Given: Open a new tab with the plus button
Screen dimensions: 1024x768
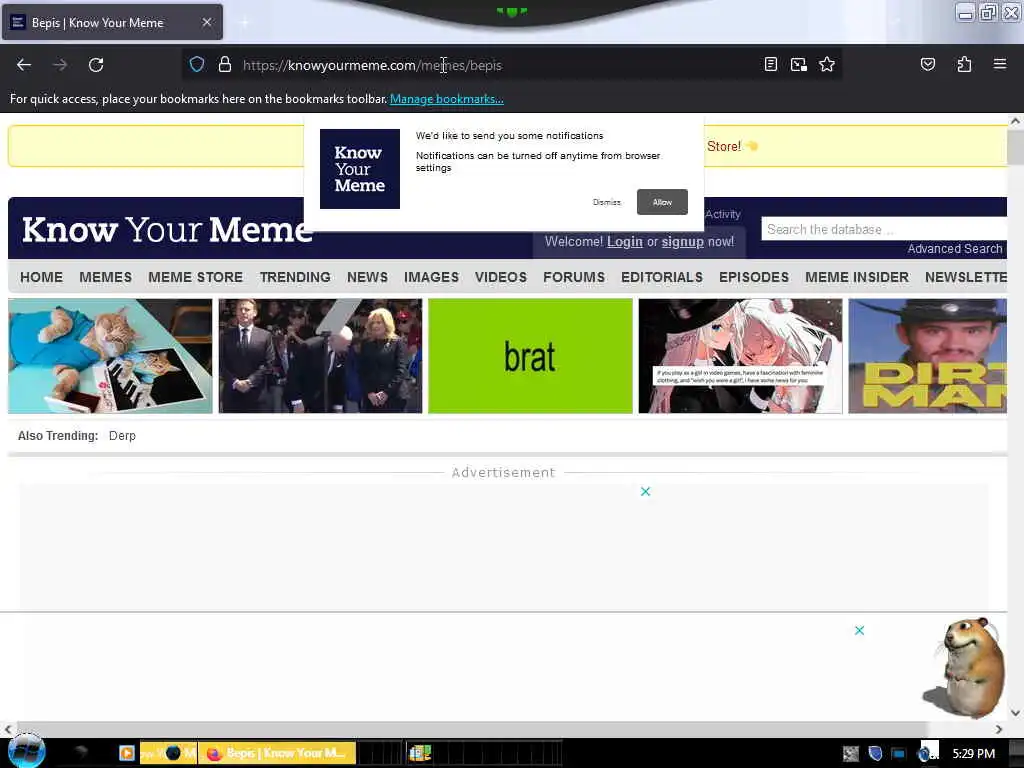Looking at the screenshot, I should point(244,22).
